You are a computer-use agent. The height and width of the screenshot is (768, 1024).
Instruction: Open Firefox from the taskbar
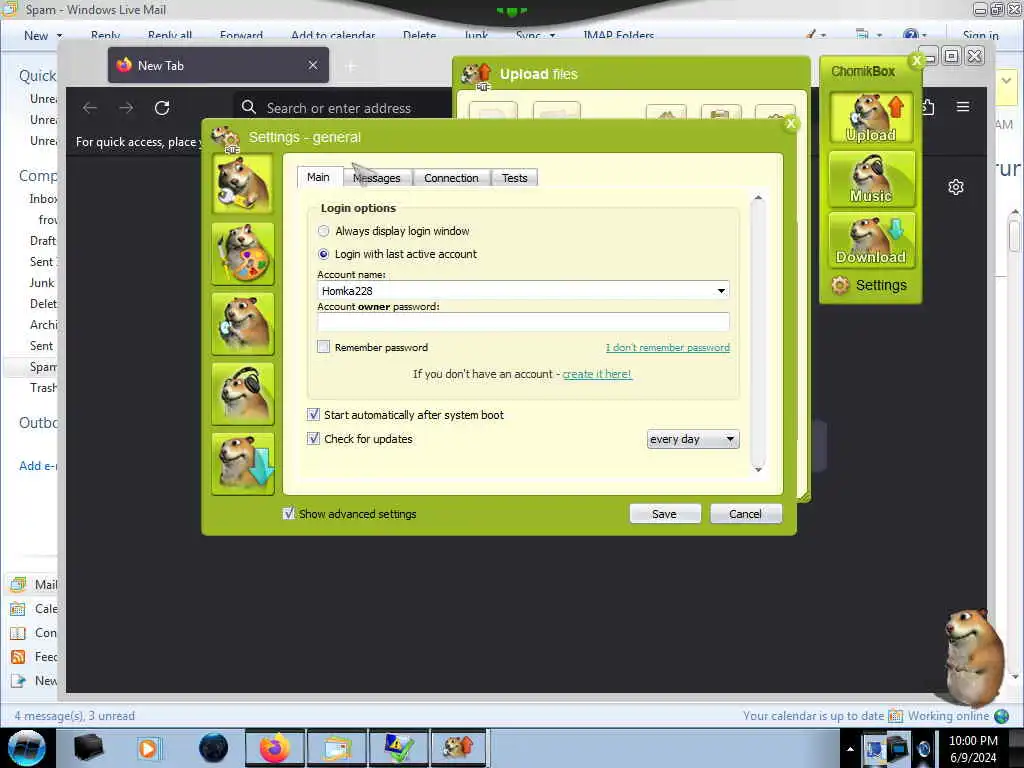[x=275, y=748]
